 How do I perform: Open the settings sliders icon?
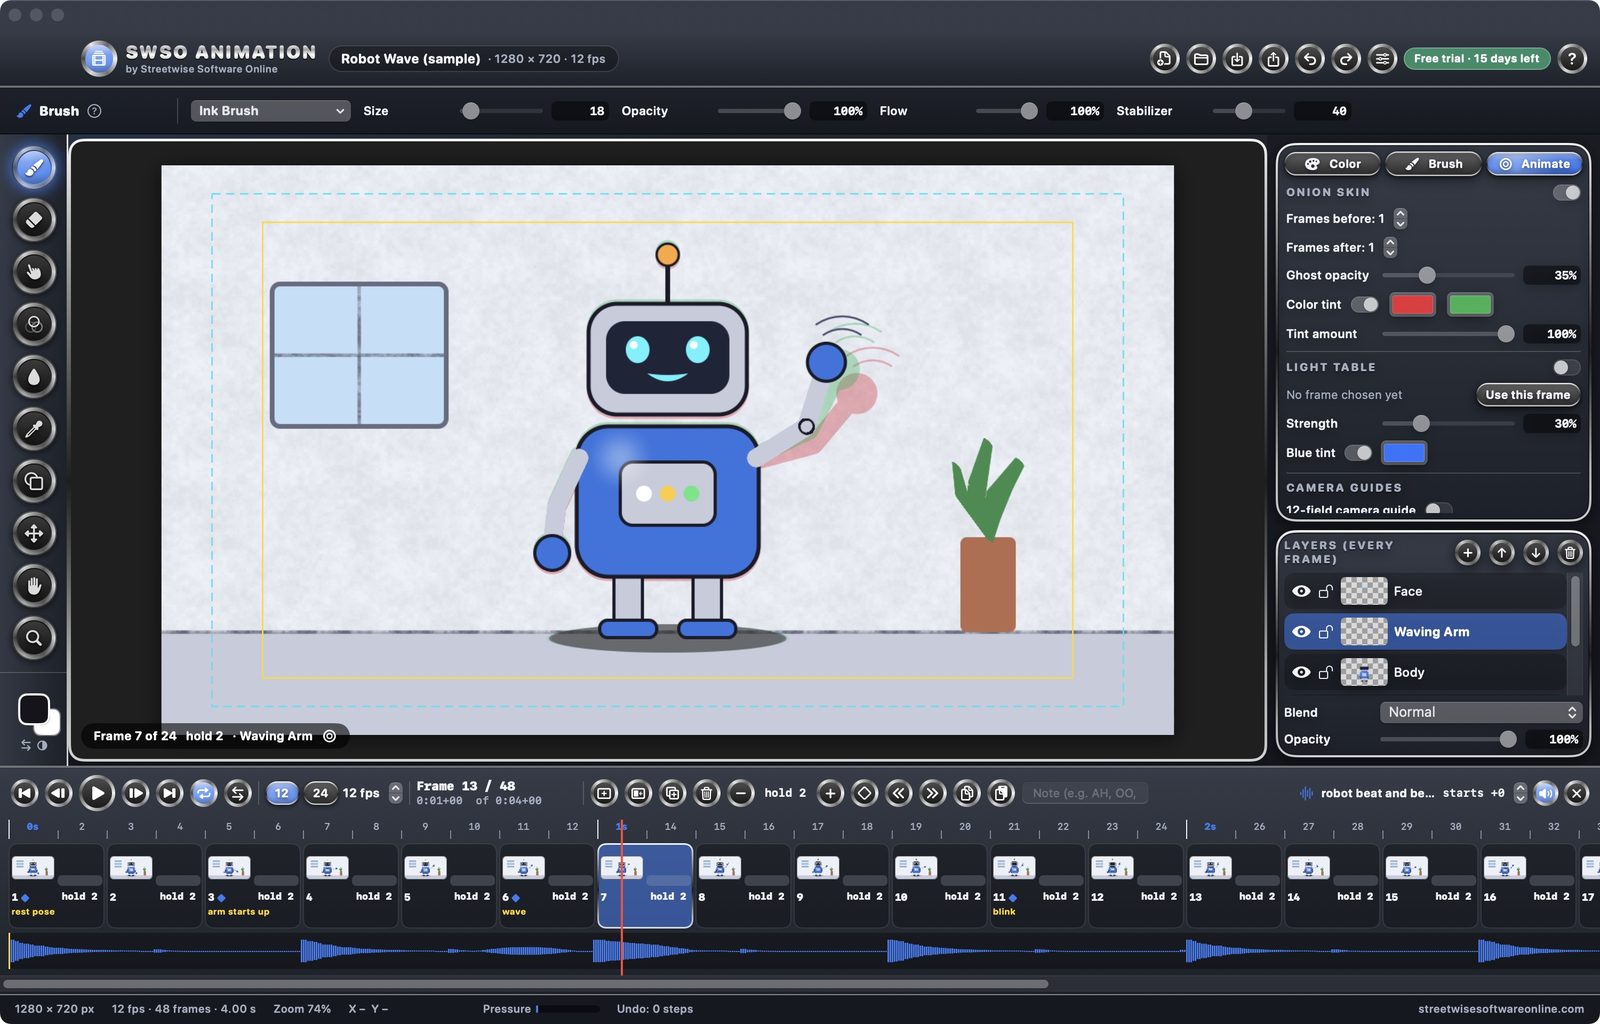[1382, 59]
